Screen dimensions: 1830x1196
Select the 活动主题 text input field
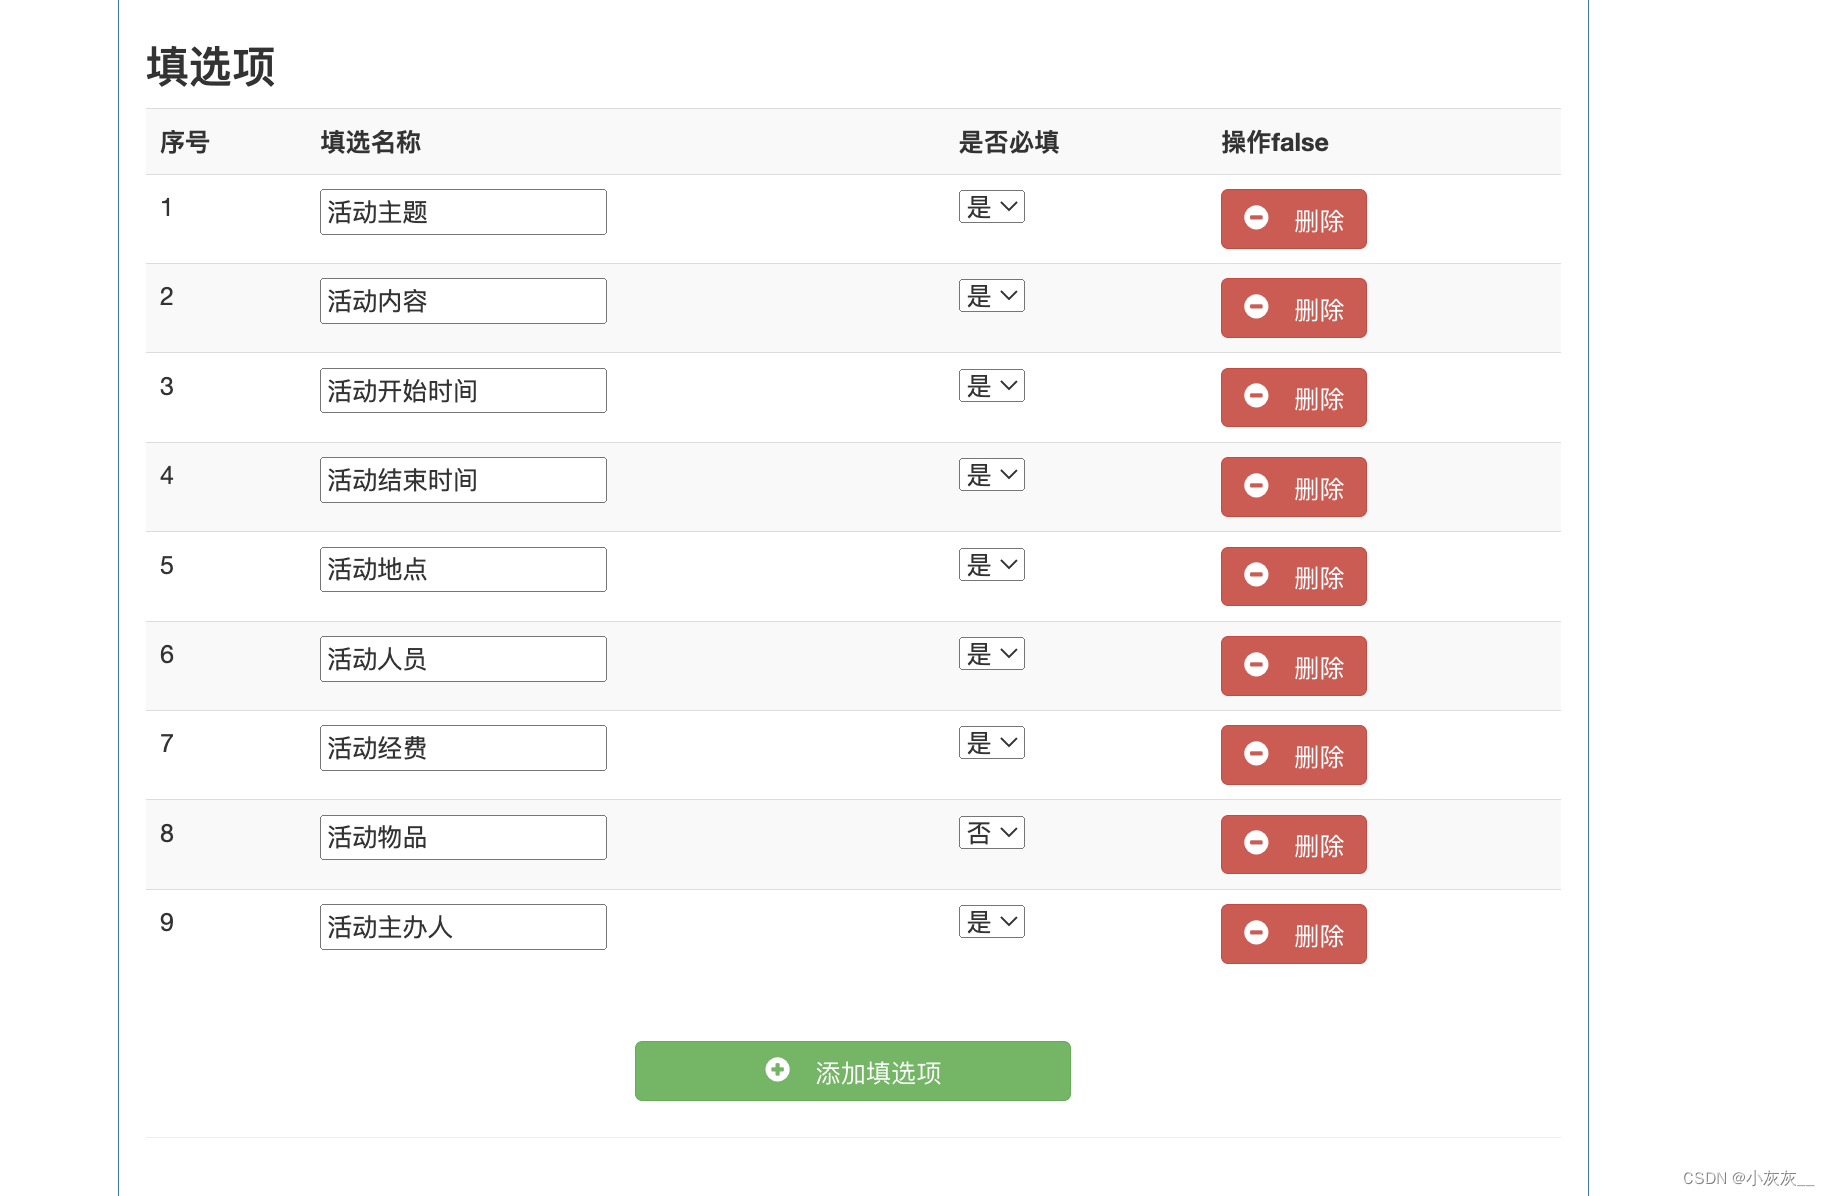(462, 211)
